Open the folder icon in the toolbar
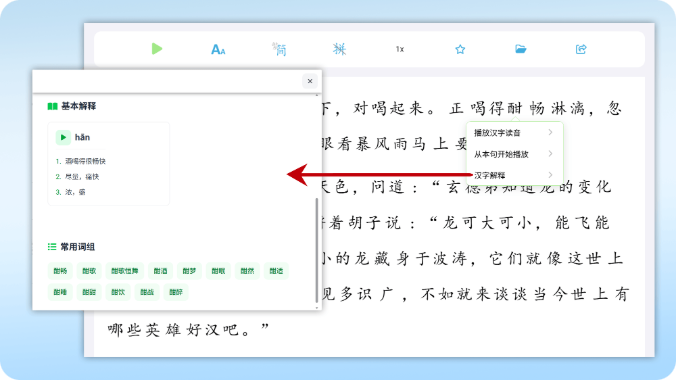Image resolution: width=676 pixels, height=380 pixels. pos(520,49)
